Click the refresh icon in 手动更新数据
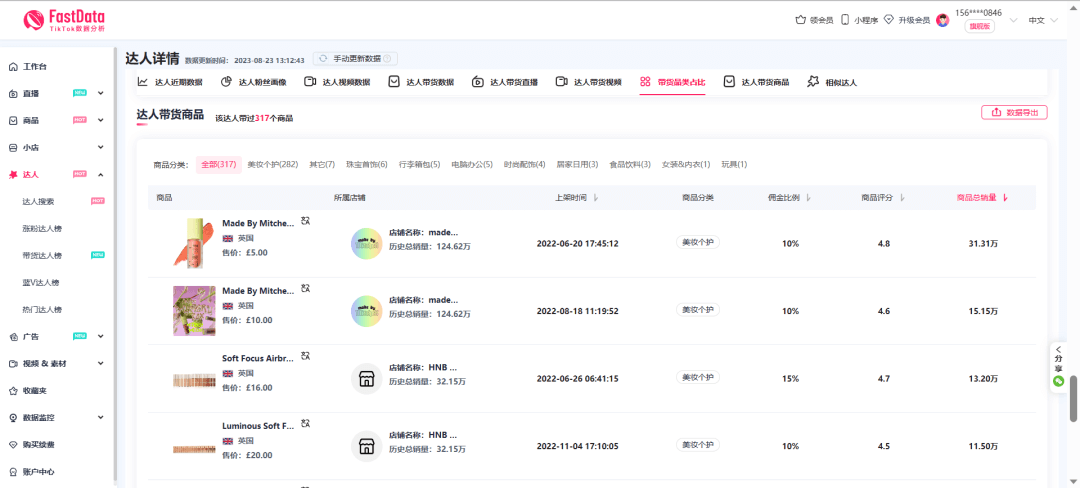This screenshot has height=488, width=1080. (x=323, y=59)
